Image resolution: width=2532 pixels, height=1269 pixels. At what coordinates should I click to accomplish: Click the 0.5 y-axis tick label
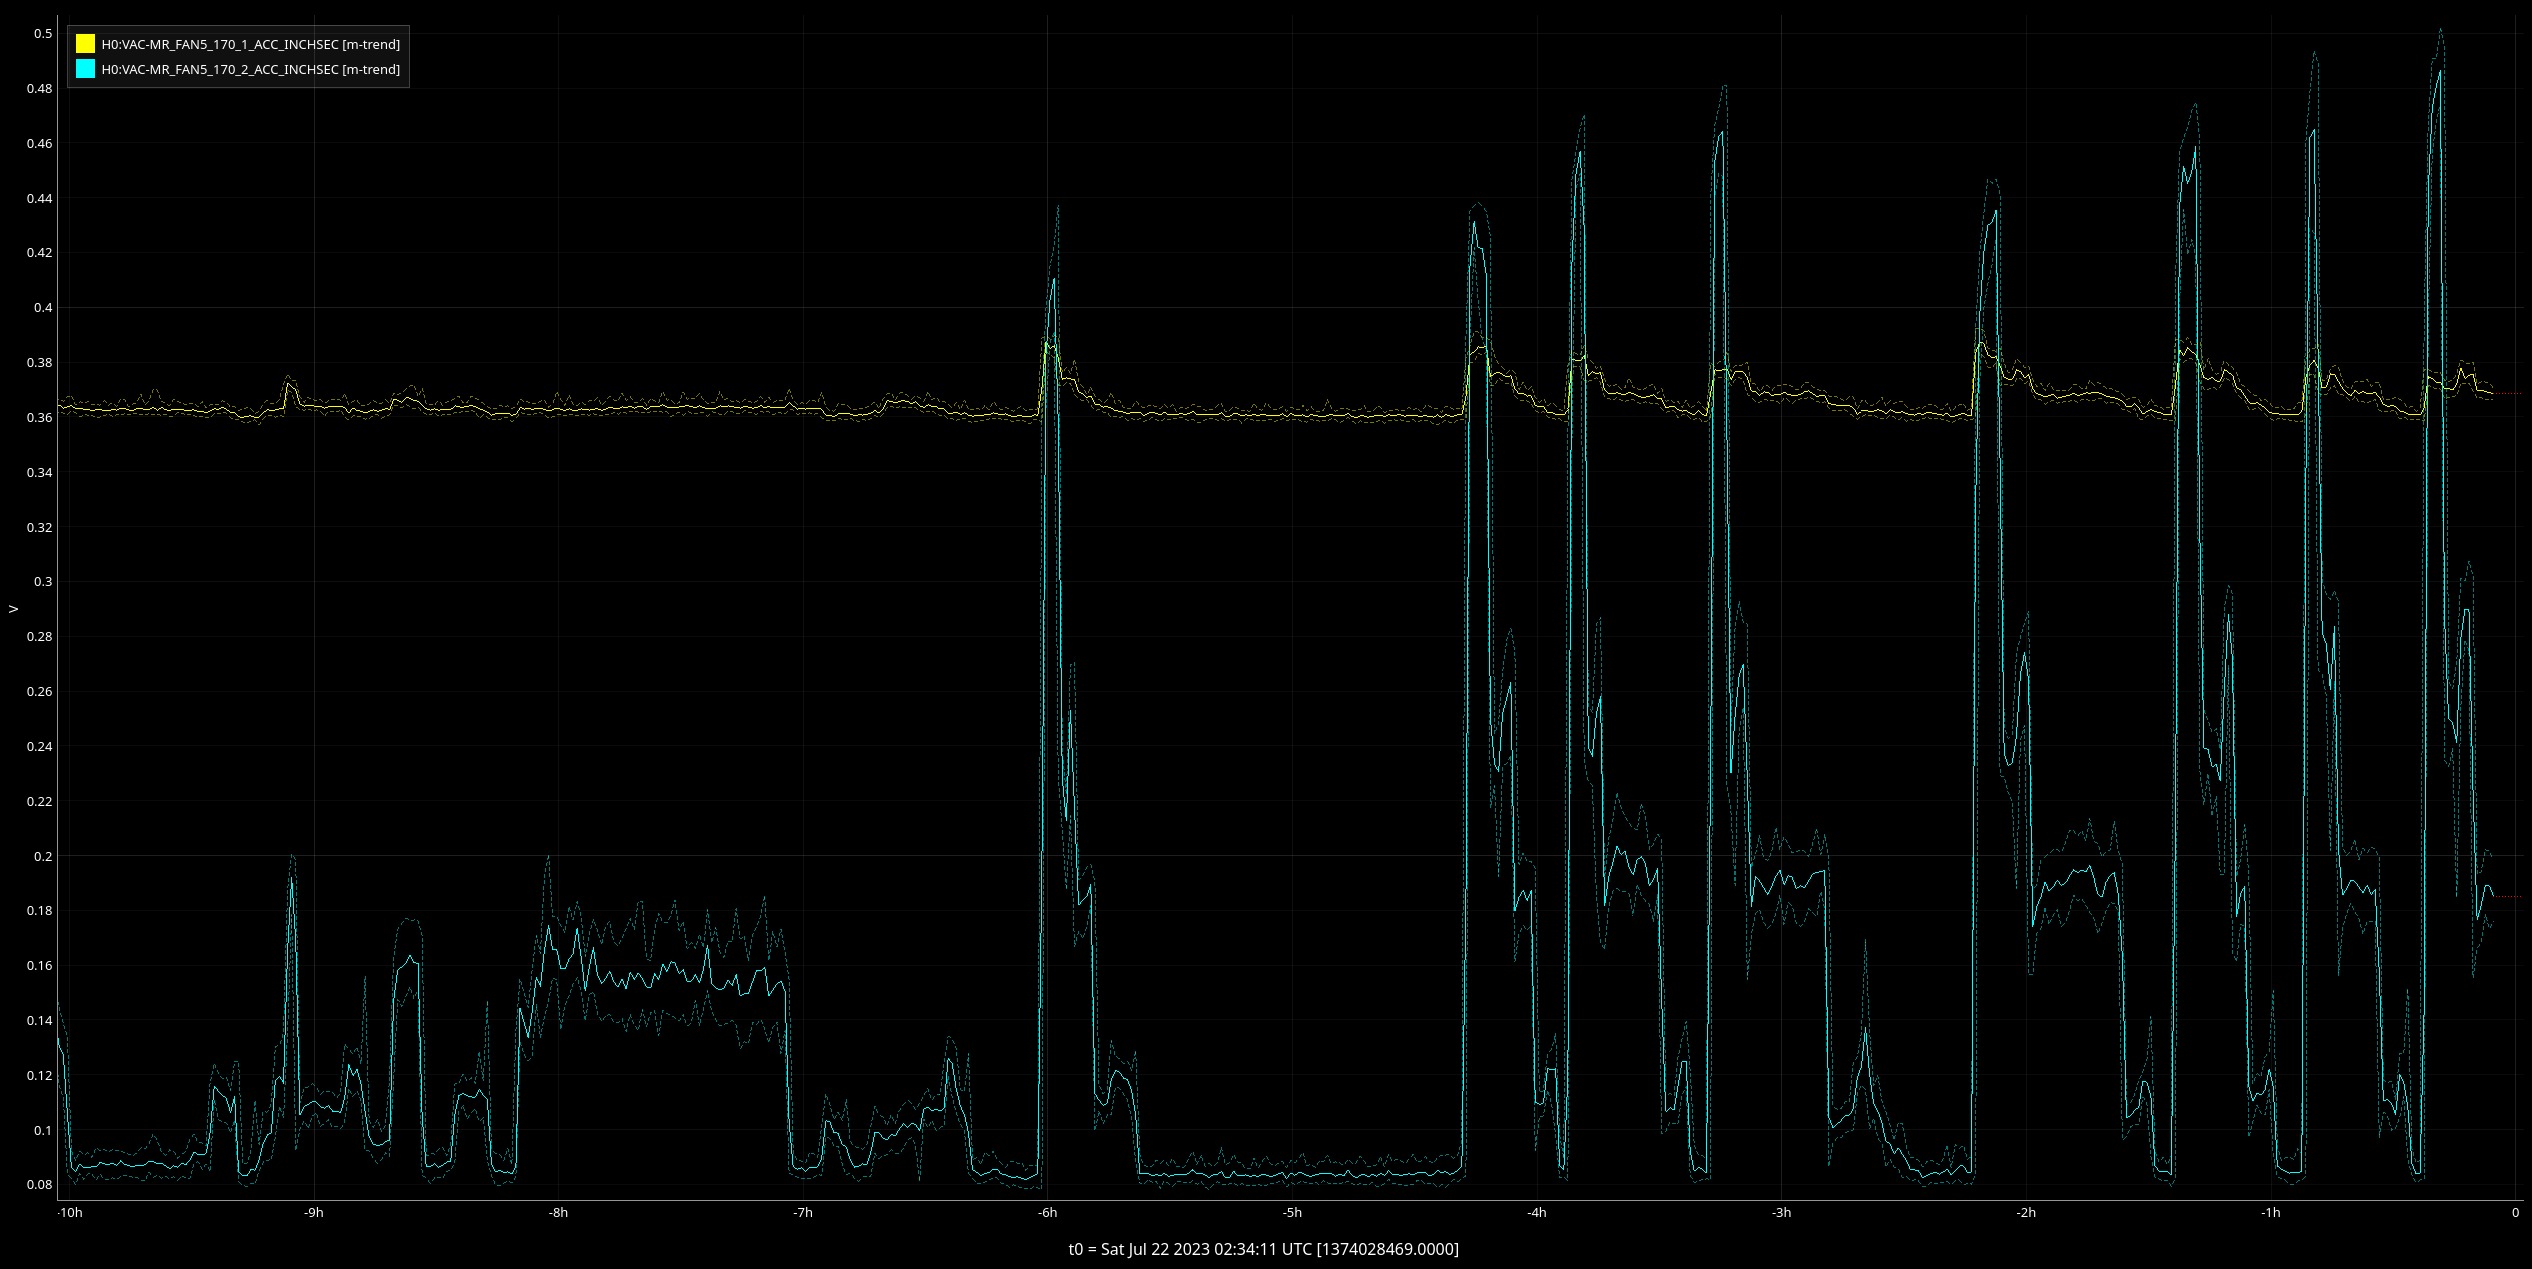click(x=43, y=34)
